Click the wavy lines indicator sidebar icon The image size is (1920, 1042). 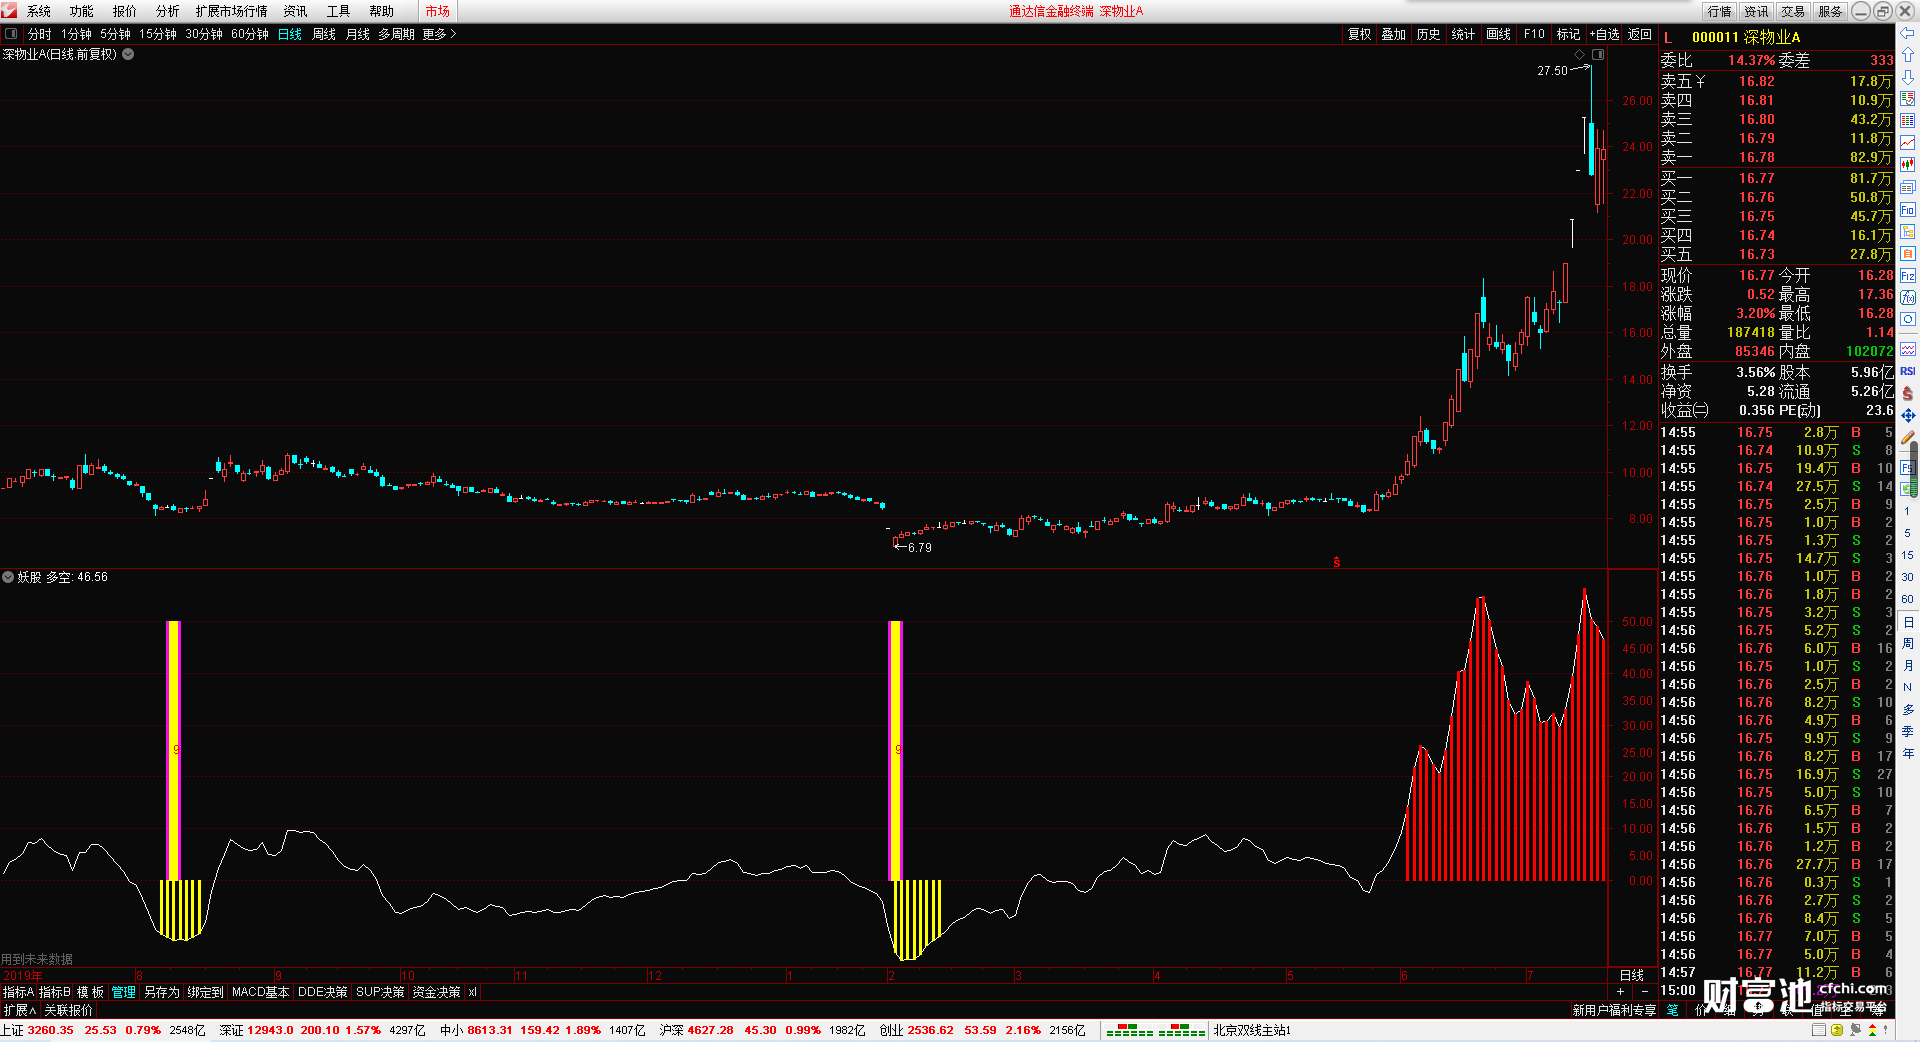coord(1908,349)
